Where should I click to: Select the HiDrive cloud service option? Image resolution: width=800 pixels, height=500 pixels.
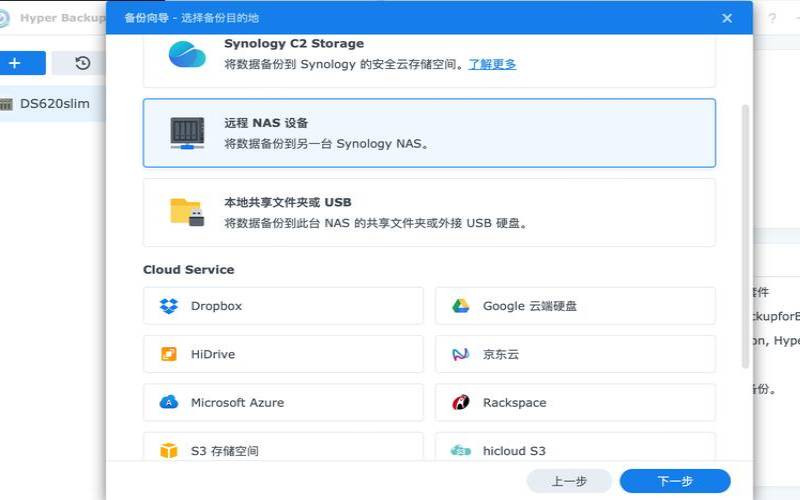point(283,354)
